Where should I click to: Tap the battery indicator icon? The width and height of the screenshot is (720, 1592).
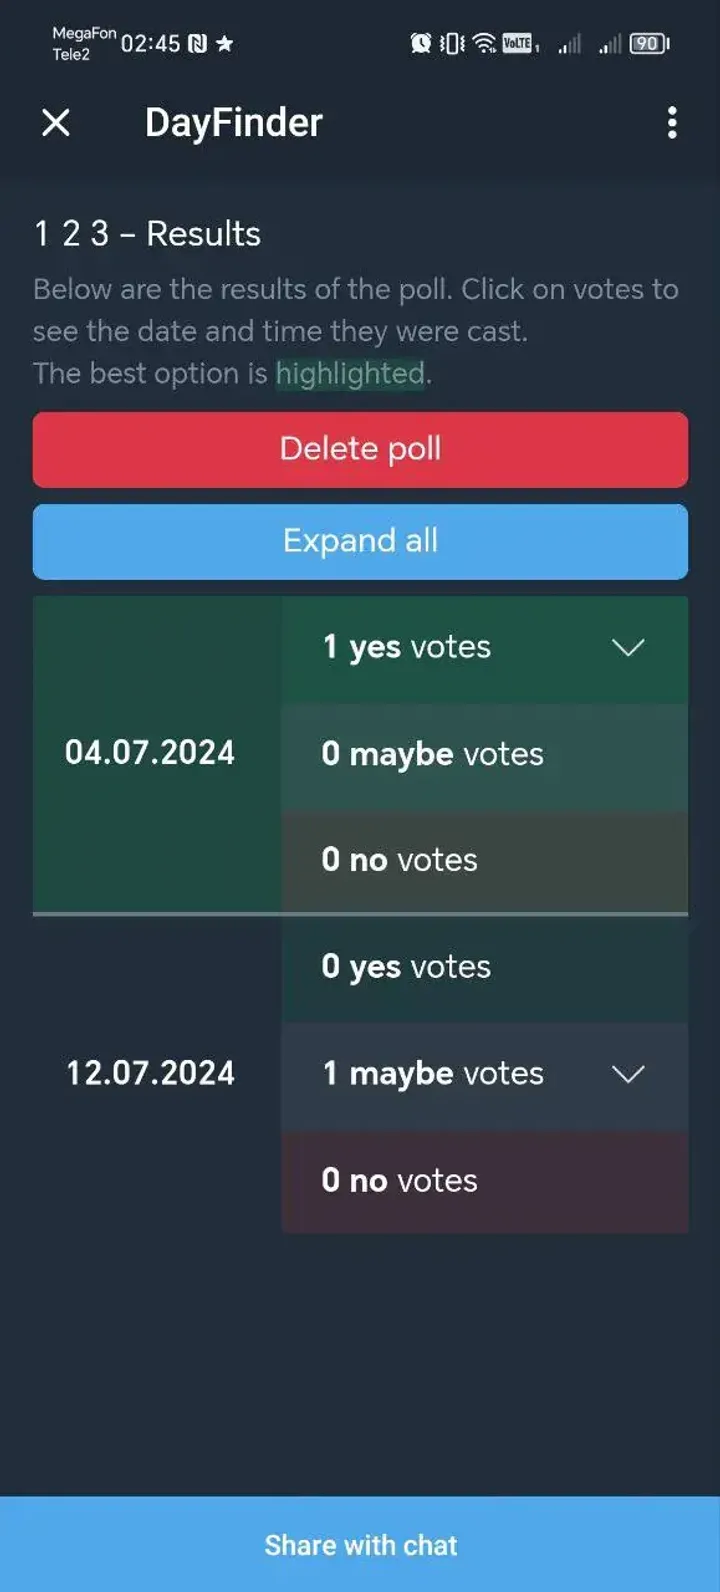(x=649, y=43)
